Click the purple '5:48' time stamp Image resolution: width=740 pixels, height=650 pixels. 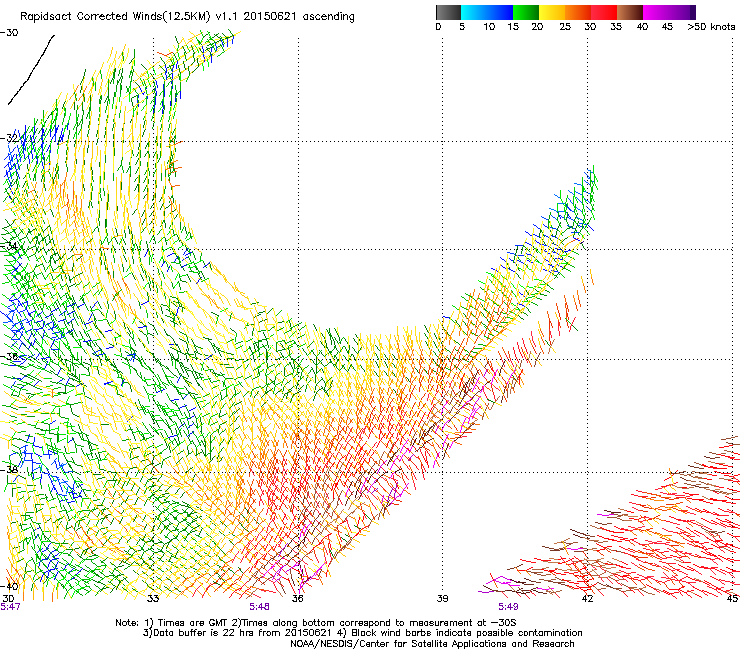(x=260, y=607)
